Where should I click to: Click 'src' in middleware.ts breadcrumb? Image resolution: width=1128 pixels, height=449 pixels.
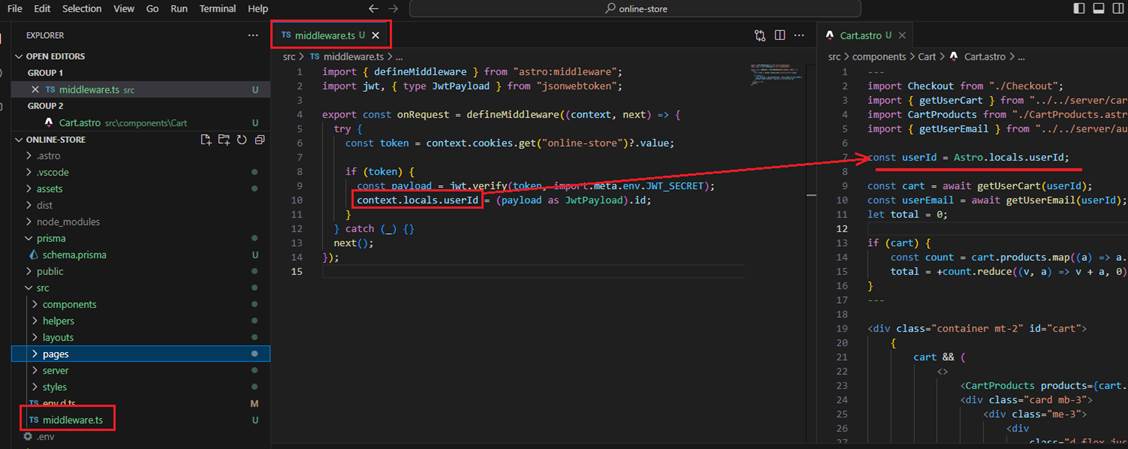pyautogui.click(x=289, y=56)
